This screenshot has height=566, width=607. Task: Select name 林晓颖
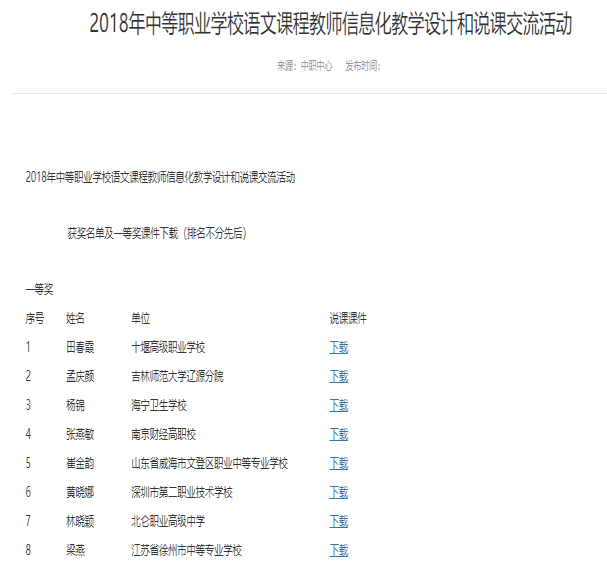point(80,521)
